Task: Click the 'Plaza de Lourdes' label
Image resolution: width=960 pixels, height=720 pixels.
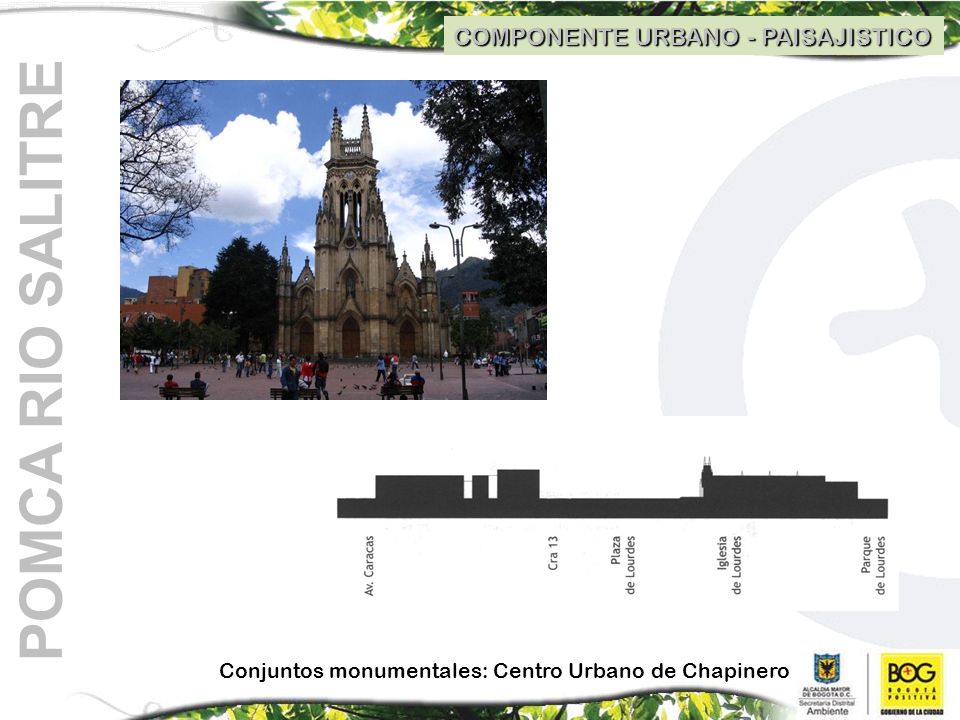Action: click(623, 565)
